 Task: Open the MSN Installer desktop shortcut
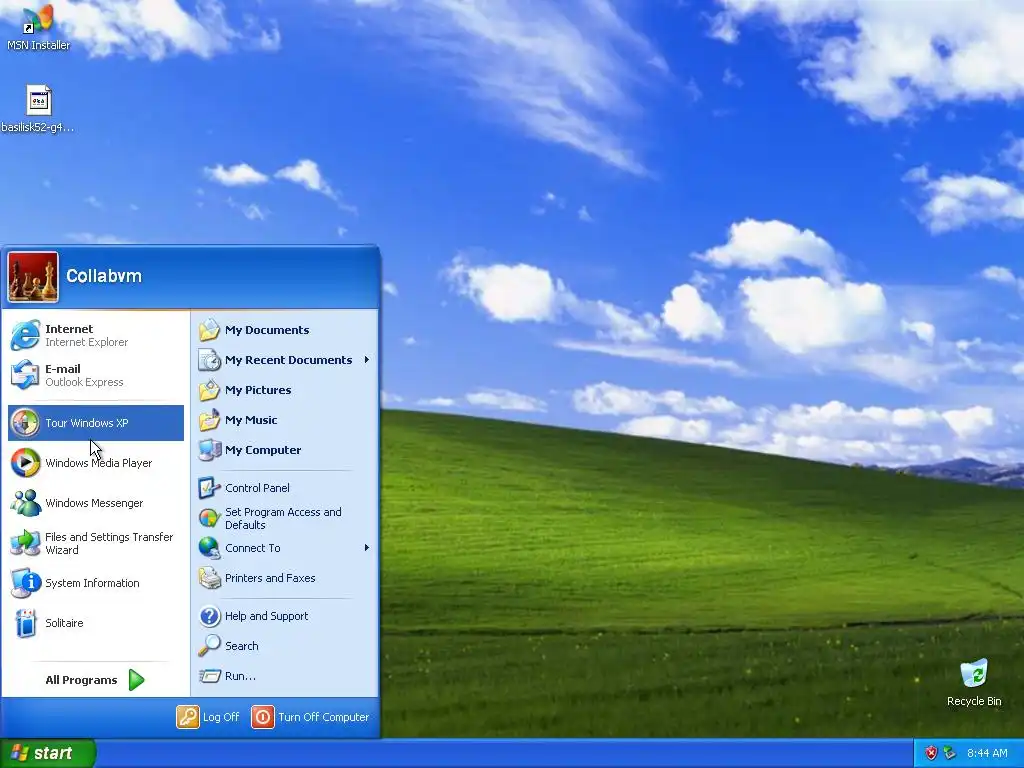[x=38, y=27]
